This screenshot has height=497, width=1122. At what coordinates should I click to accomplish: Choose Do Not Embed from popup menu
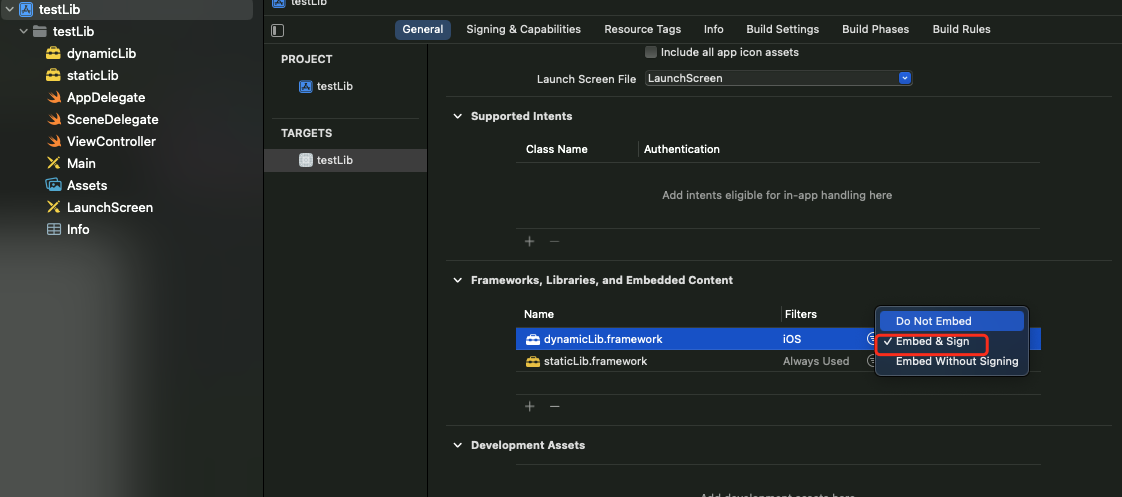point(952,321)
